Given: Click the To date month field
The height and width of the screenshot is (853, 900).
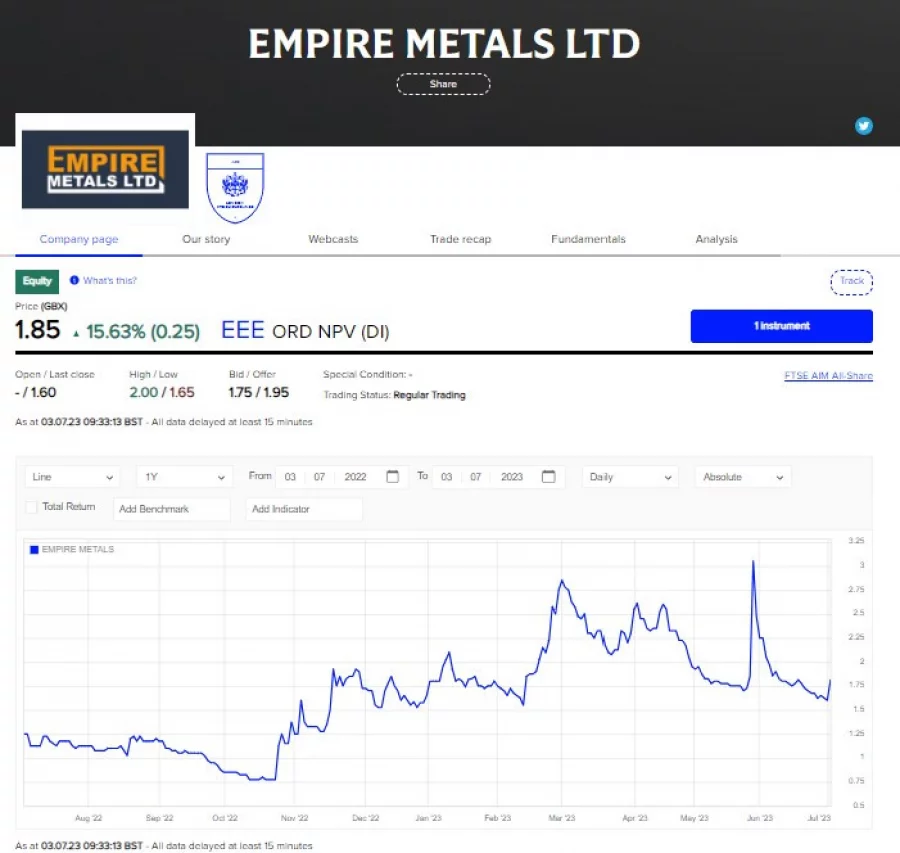Looking at the screenshot, I should click(x=475, y=477).
